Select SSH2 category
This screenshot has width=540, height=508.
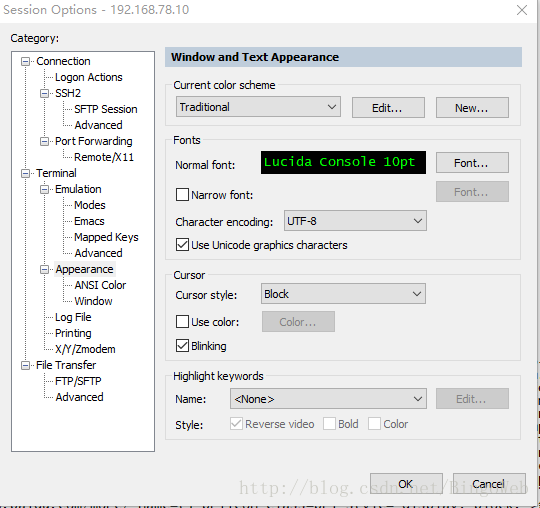[68, 93]
